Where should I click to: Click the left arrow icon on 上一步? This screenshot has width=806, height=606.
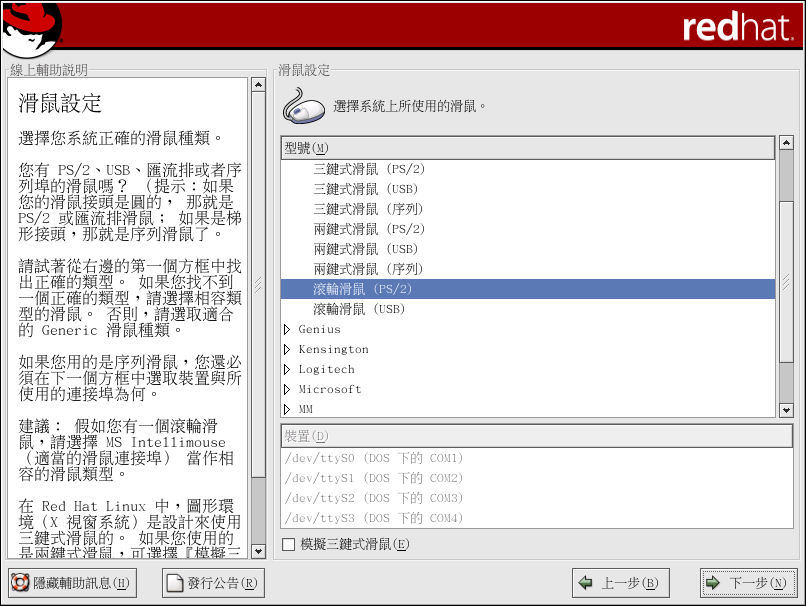(586, 583)
